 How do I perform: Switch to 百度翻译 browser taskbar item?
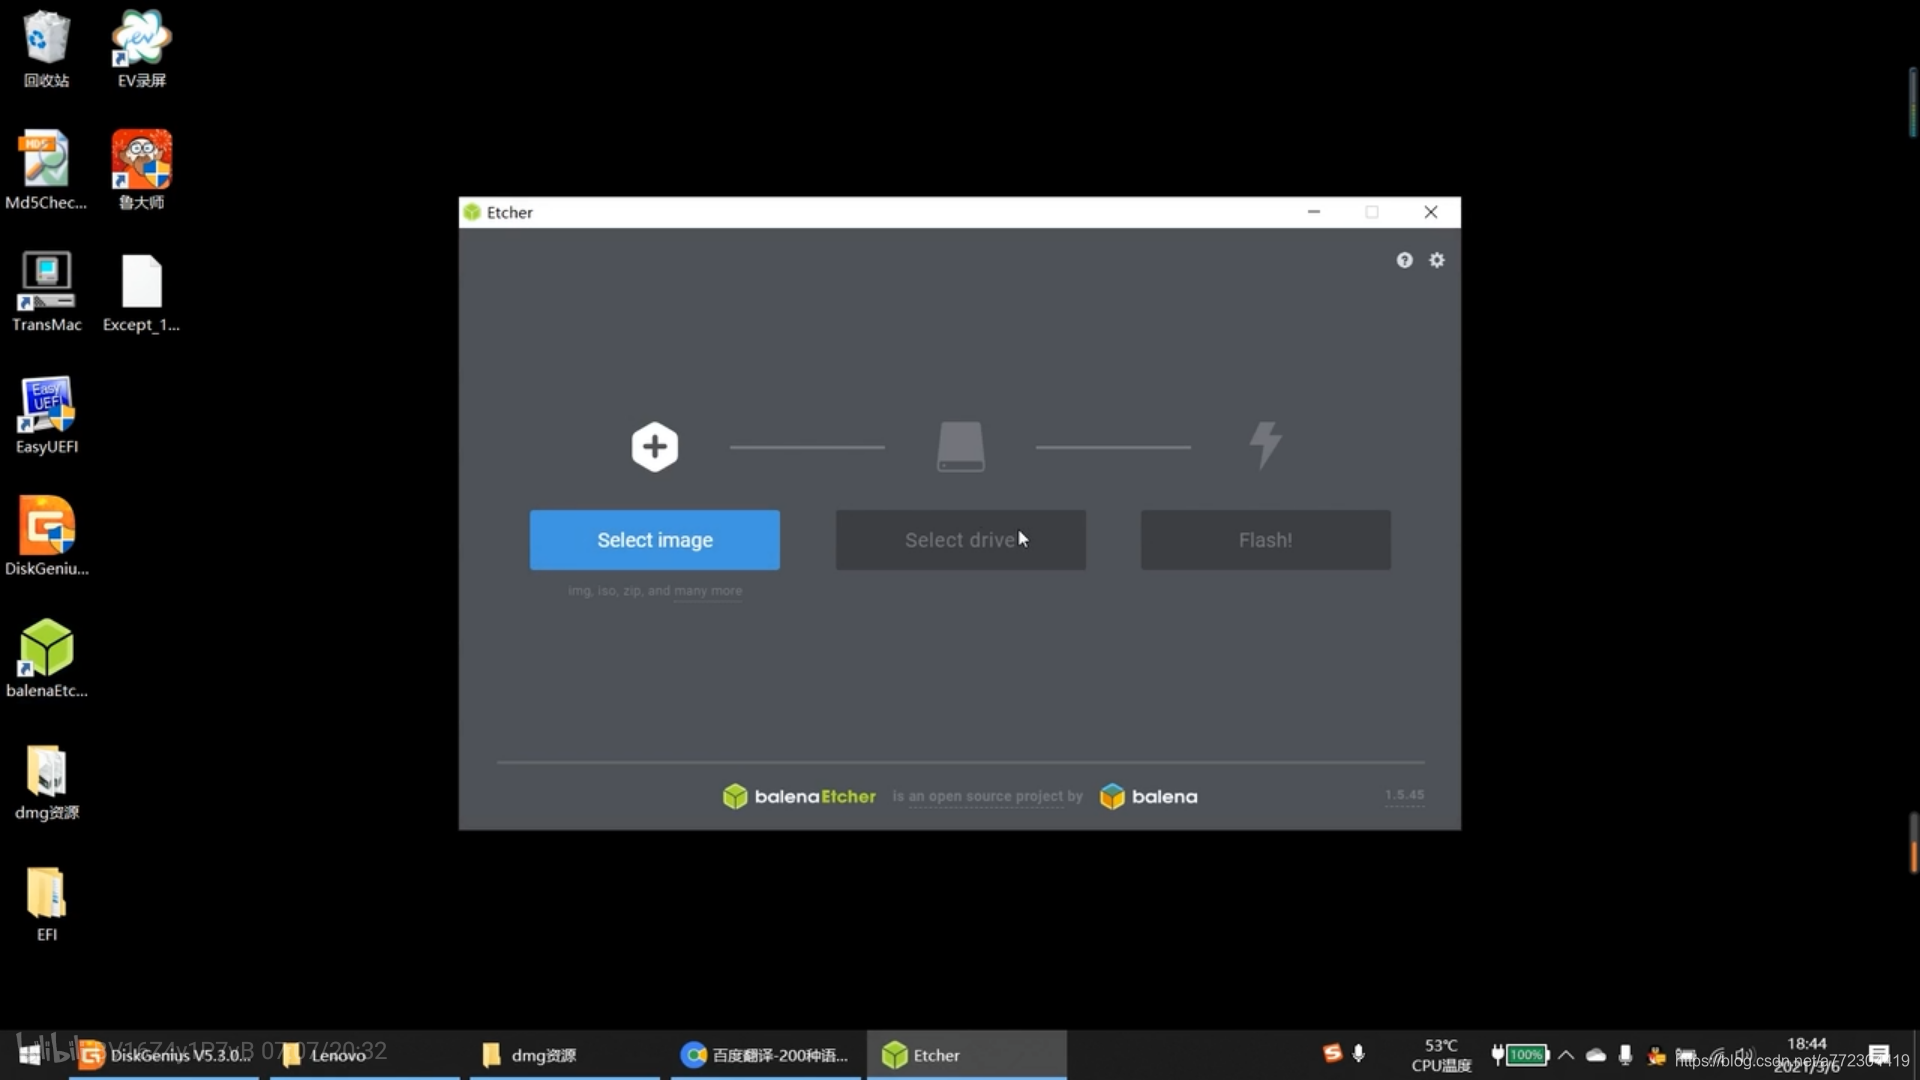pyautogui.click(x=765, y=1055)
